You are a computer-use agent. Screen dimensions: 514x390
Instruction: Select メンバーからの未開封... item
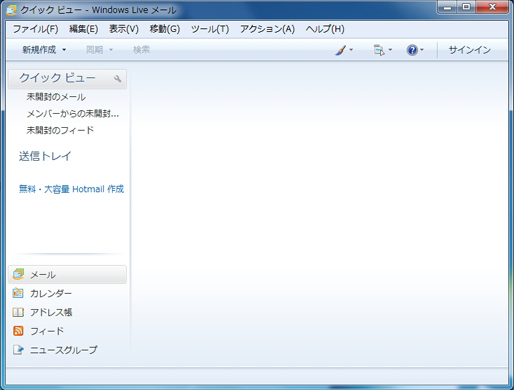pyautogui.click(x=73, y=114)
